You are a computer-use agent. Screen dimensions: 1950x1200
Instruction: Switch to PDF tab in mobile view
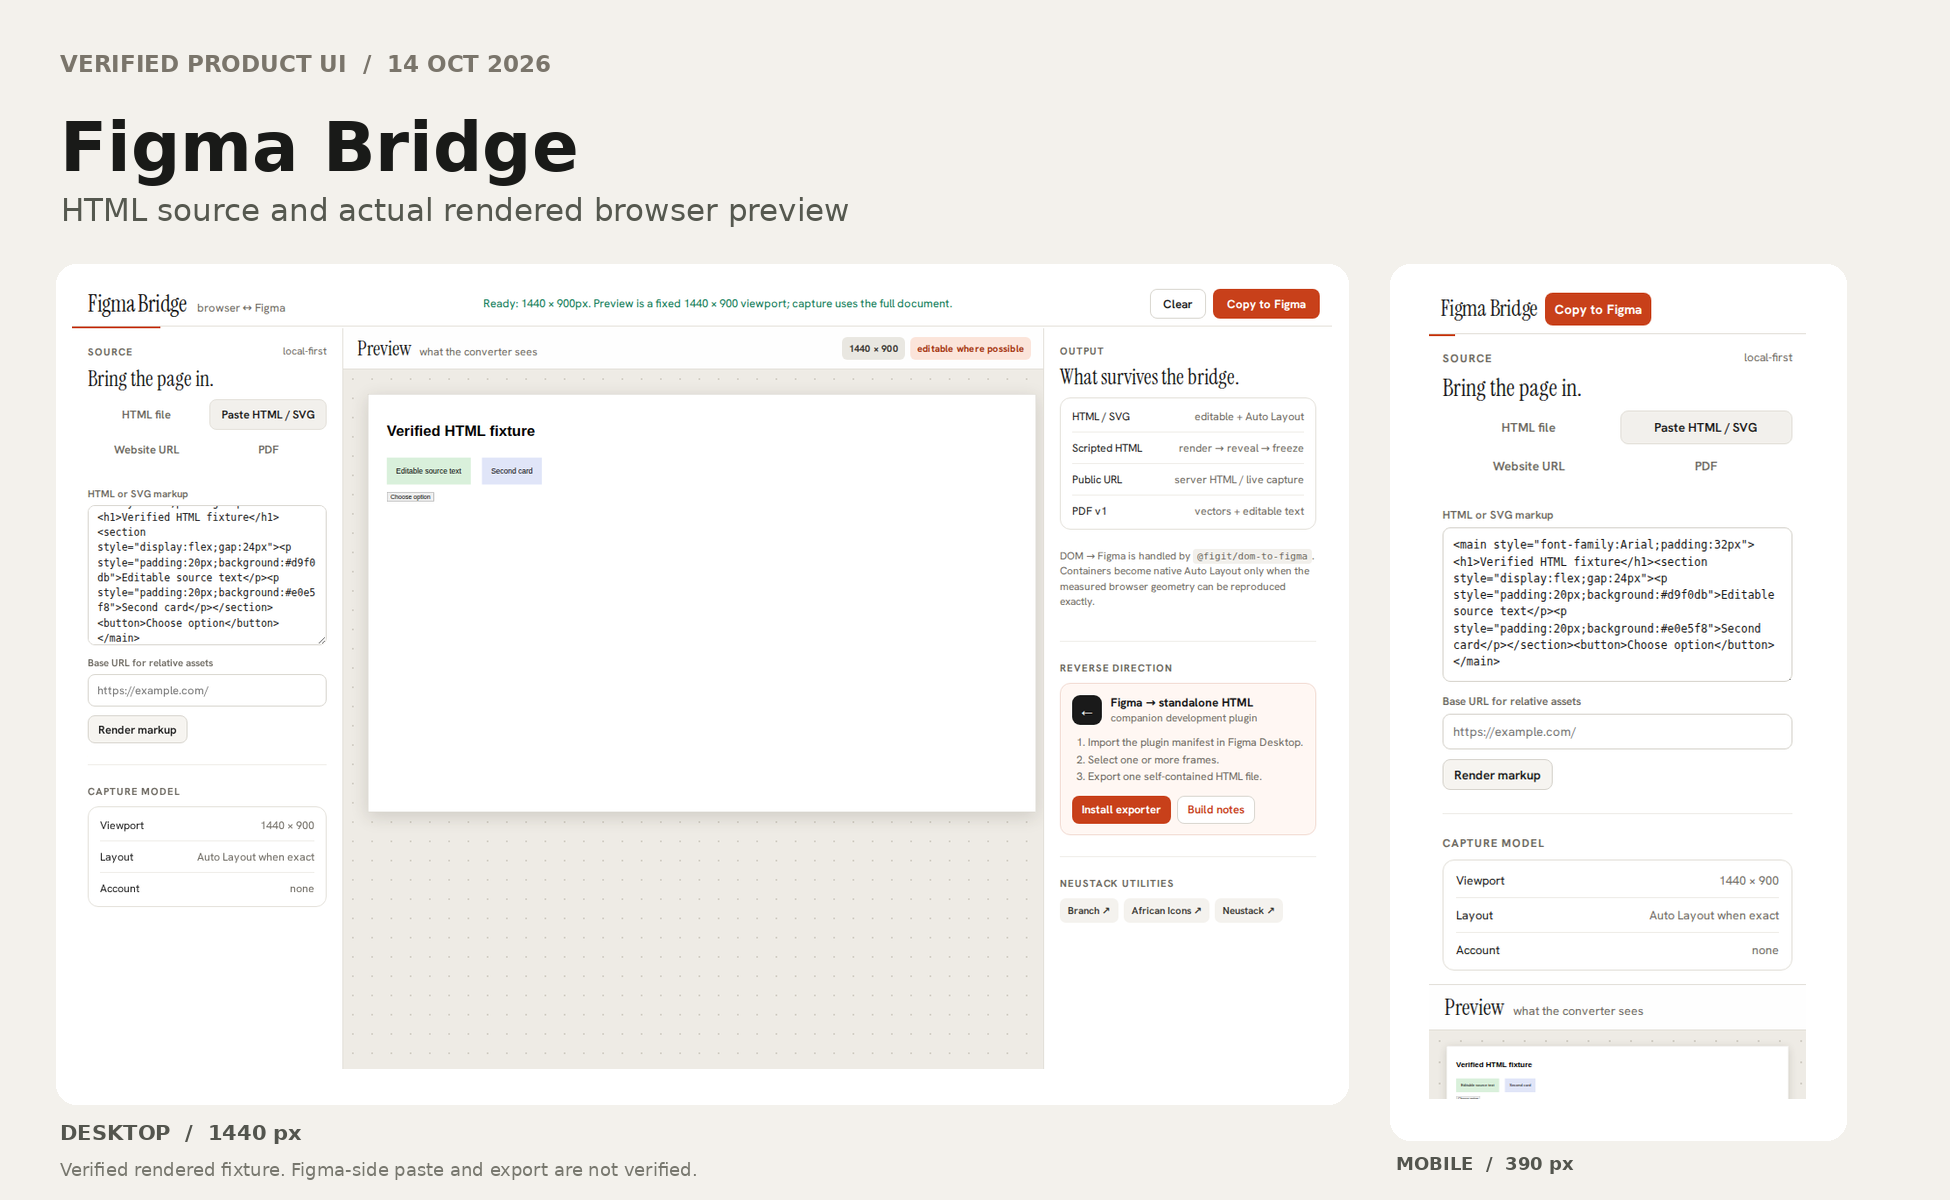pos(1705,466)
